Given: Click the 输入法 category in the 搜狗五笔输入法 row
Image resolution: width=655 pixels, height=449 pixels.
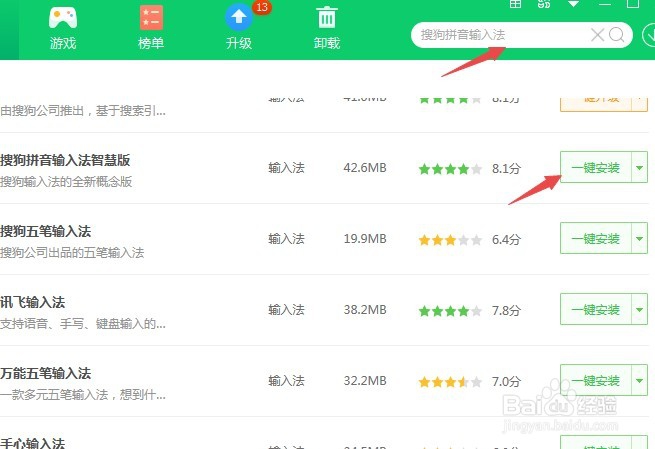Looking at the screenshot, I should point(286,239).
